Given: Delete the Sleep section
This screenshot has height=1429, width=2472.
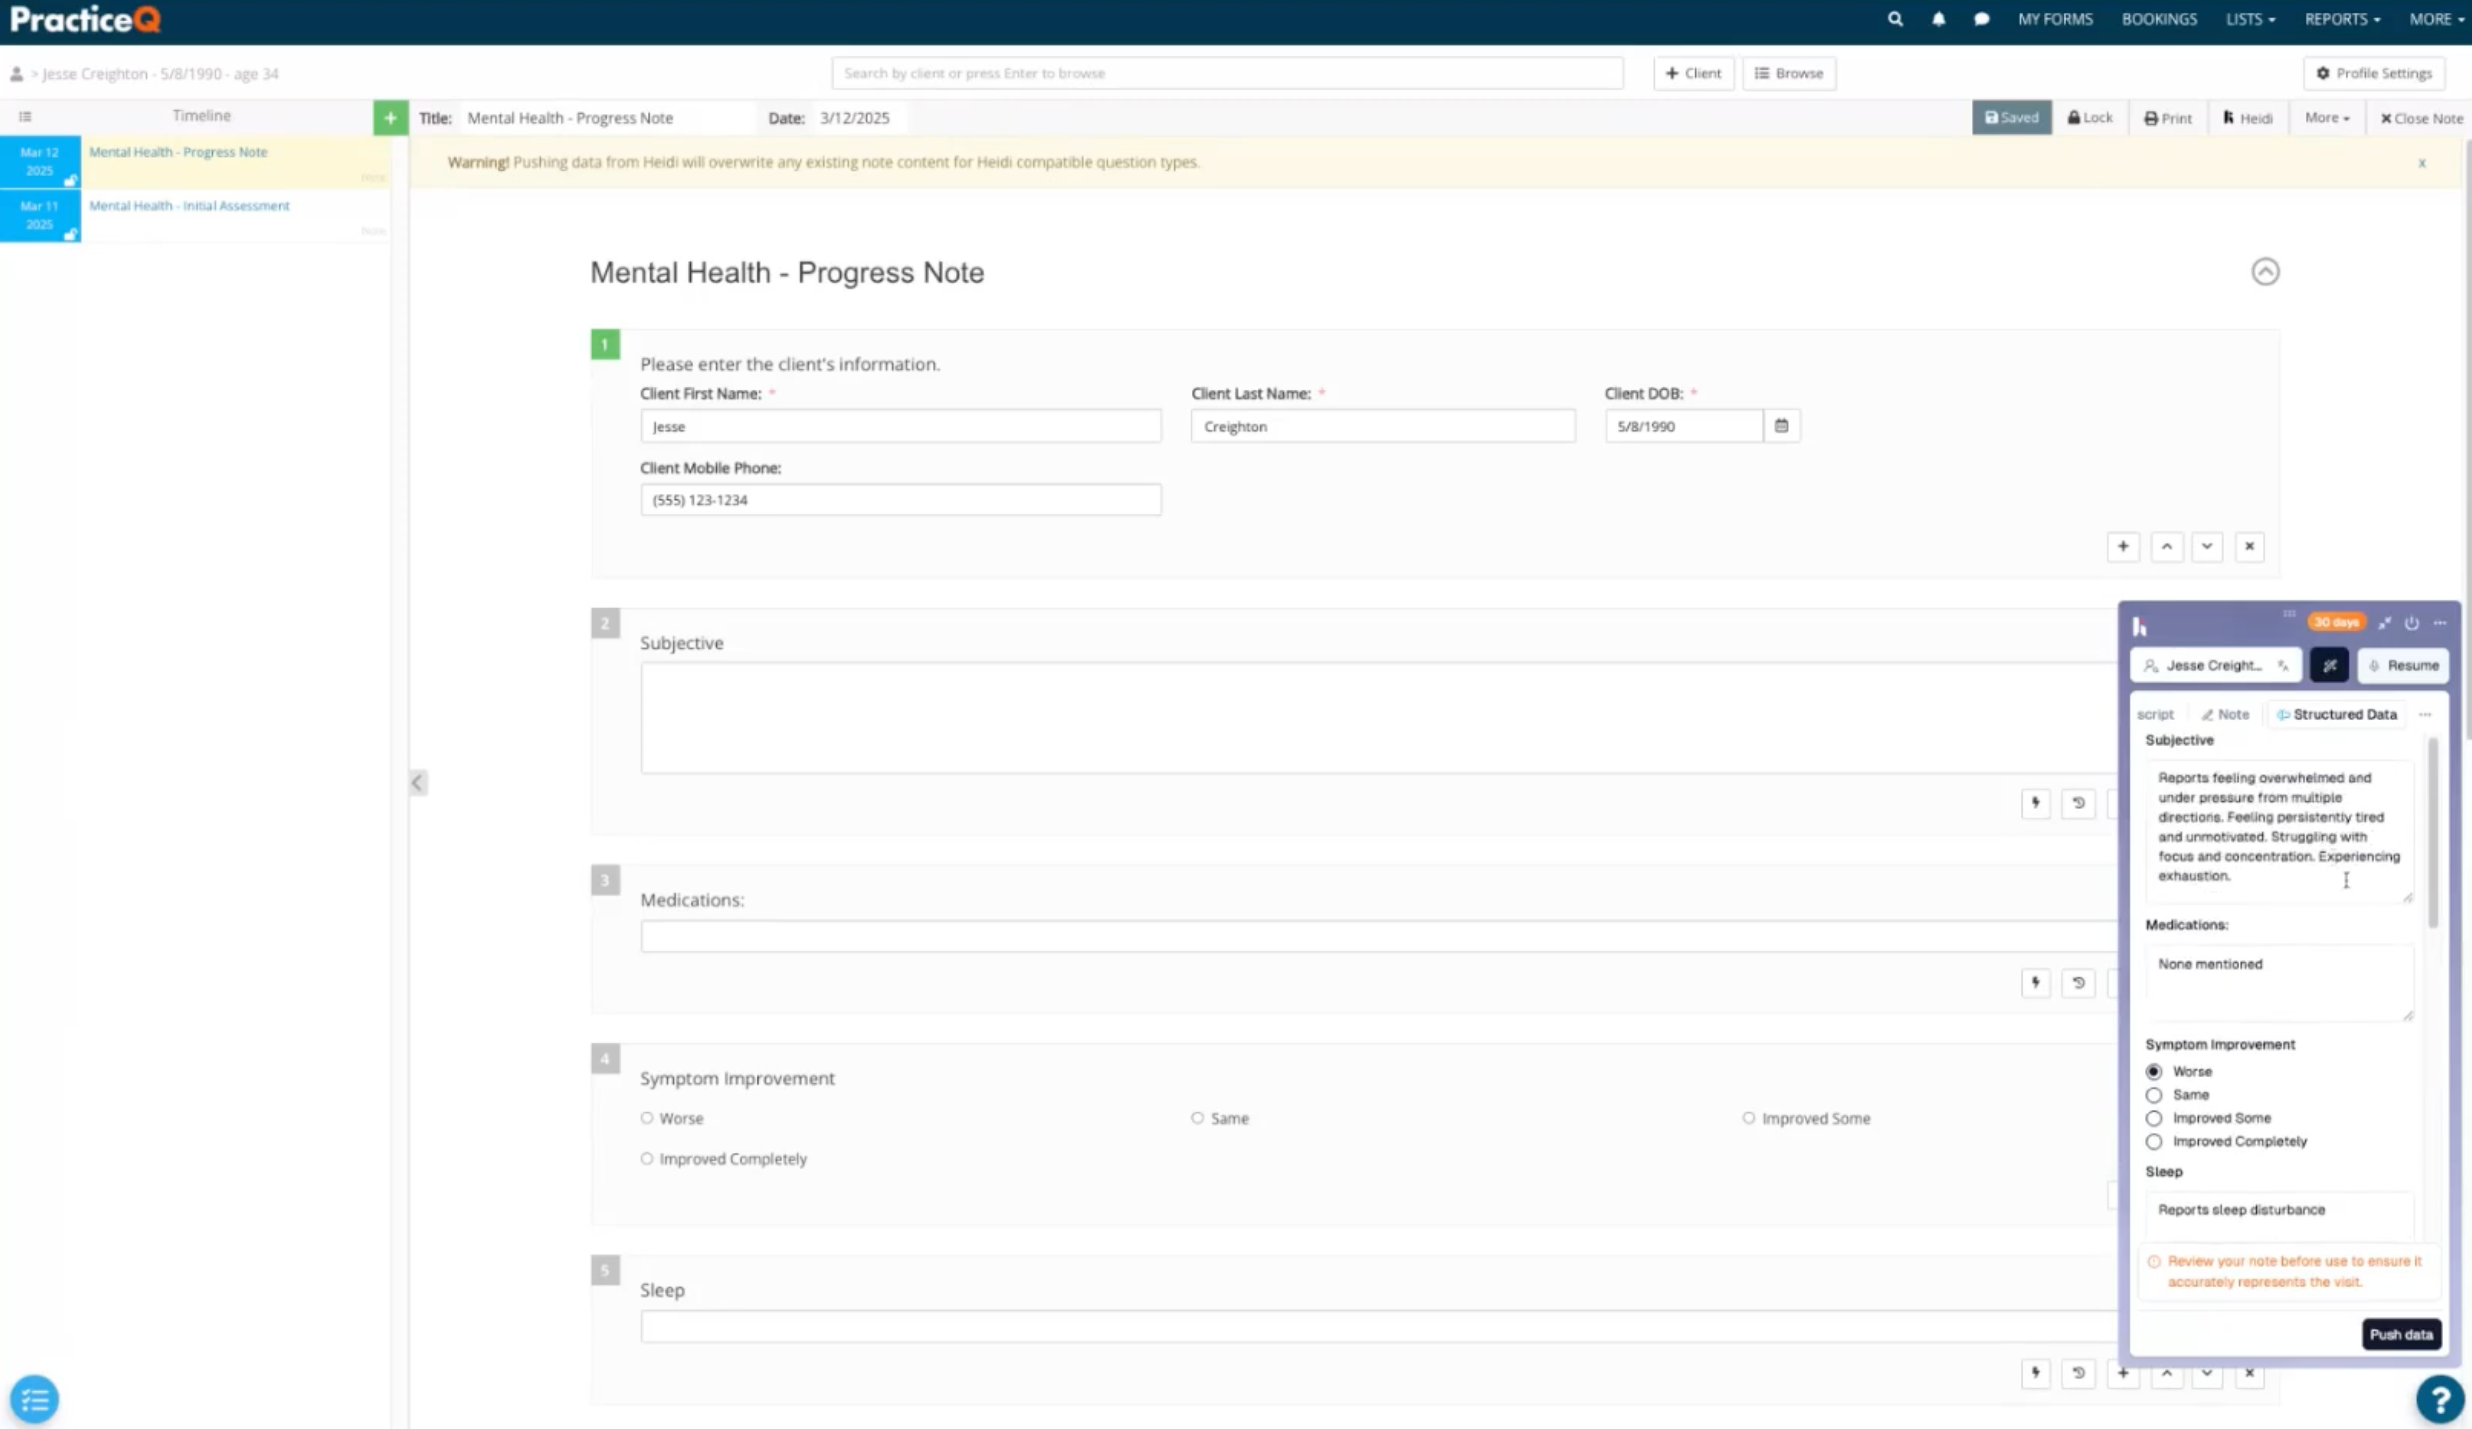Looking at the screenshot, I should click(2249, 1373).
